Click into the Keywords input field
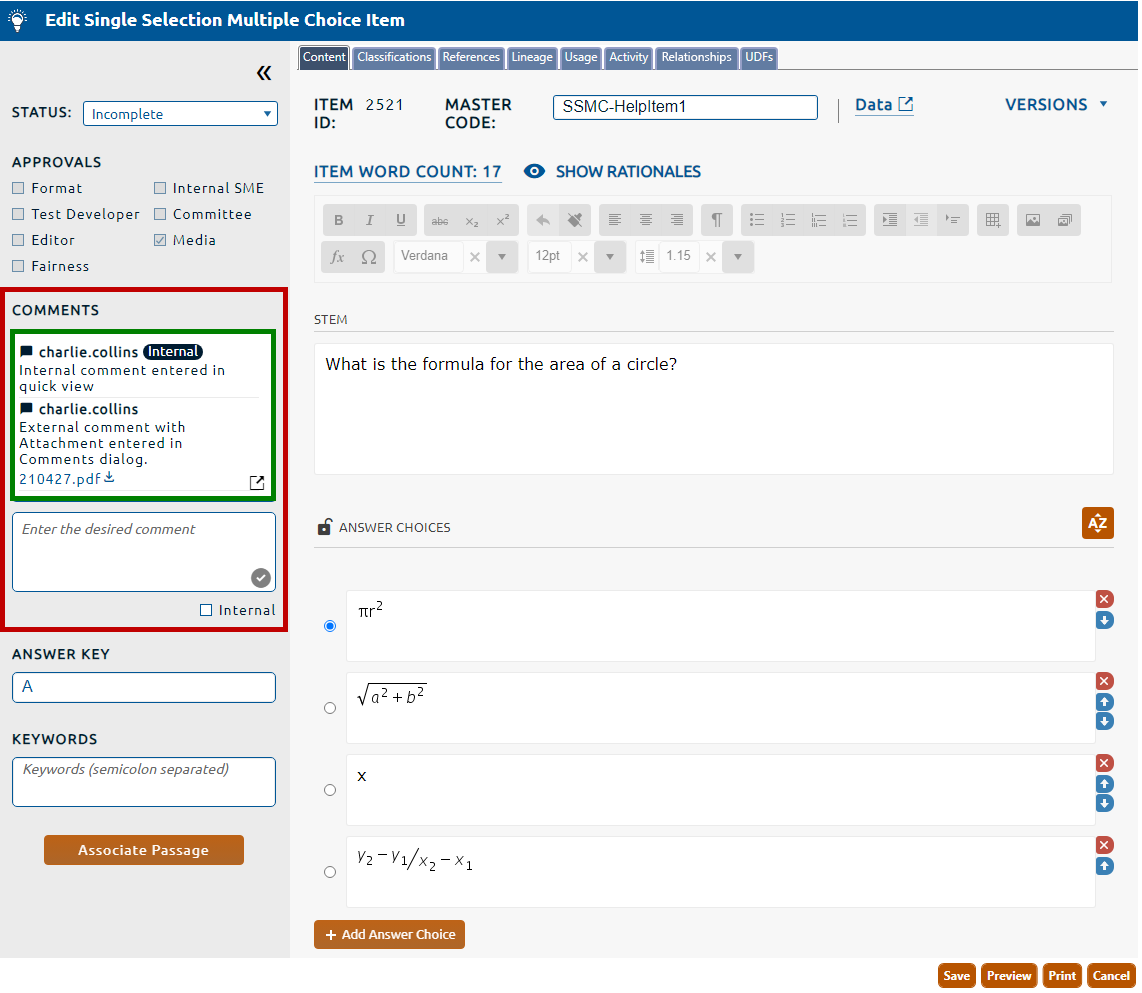This screenshot has width=1142, height=993. tap(144, 782)
